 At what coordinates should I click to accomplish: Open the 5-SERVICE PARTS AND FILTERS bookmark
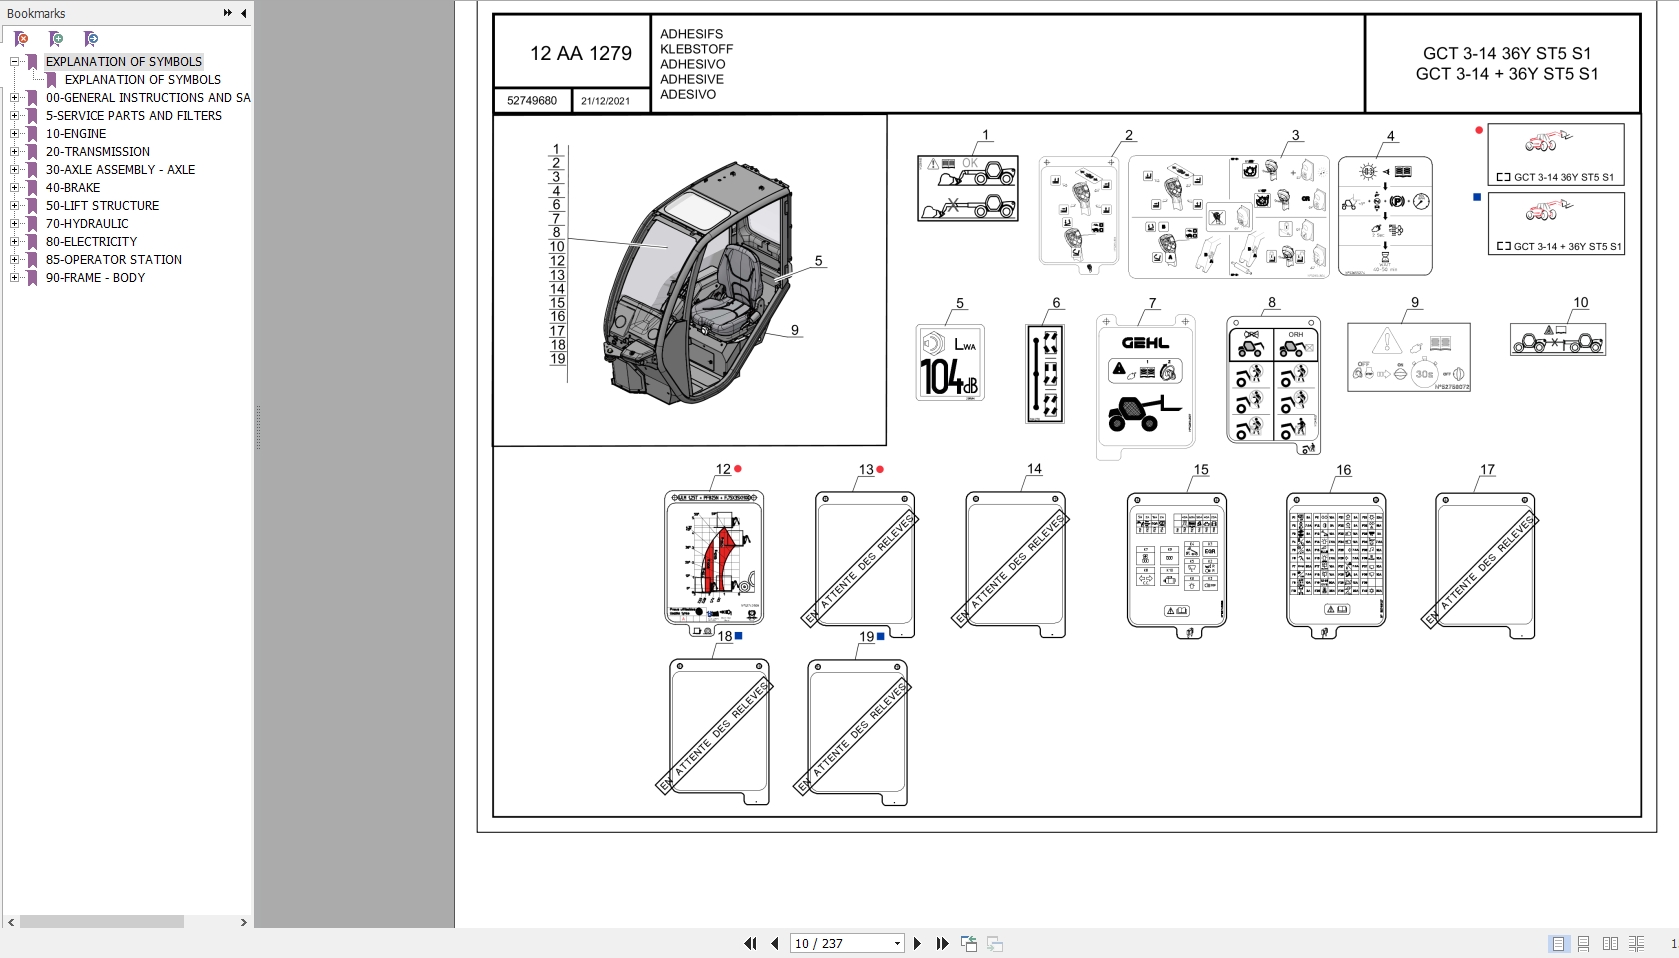pyautogui.click(x=134, y=115)
